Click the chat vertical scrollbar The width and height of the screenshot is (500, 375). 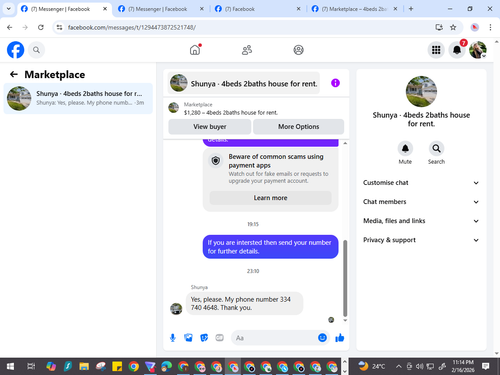345,278
